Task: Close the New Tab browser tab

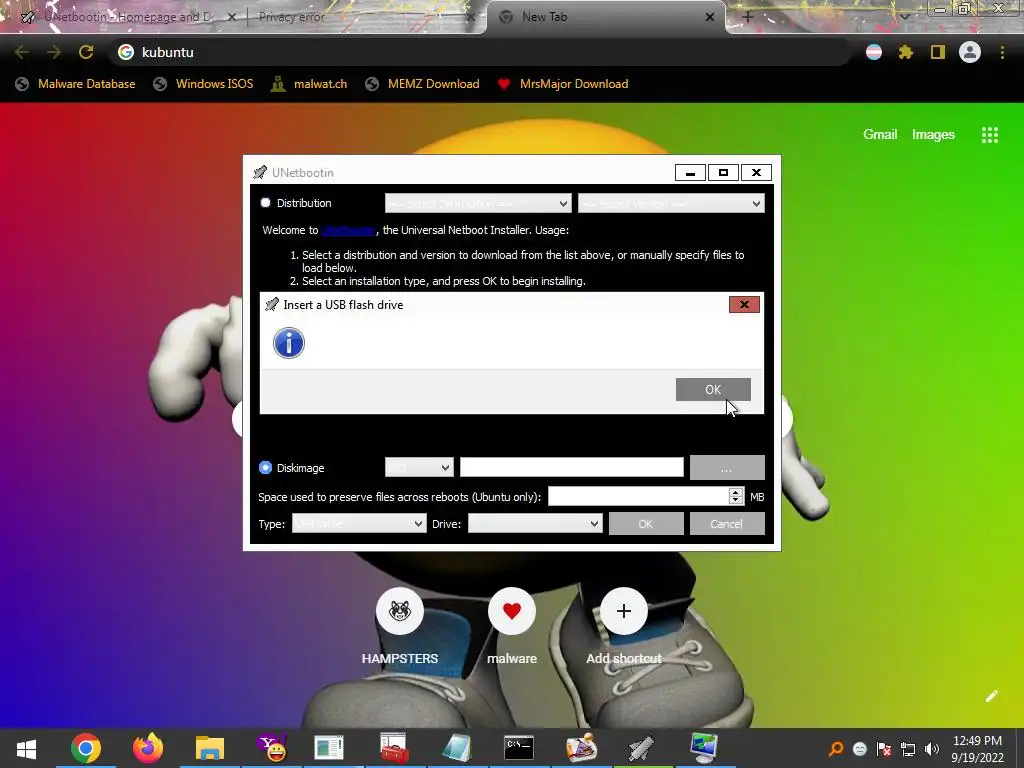Action: click(x=709, y=17)
